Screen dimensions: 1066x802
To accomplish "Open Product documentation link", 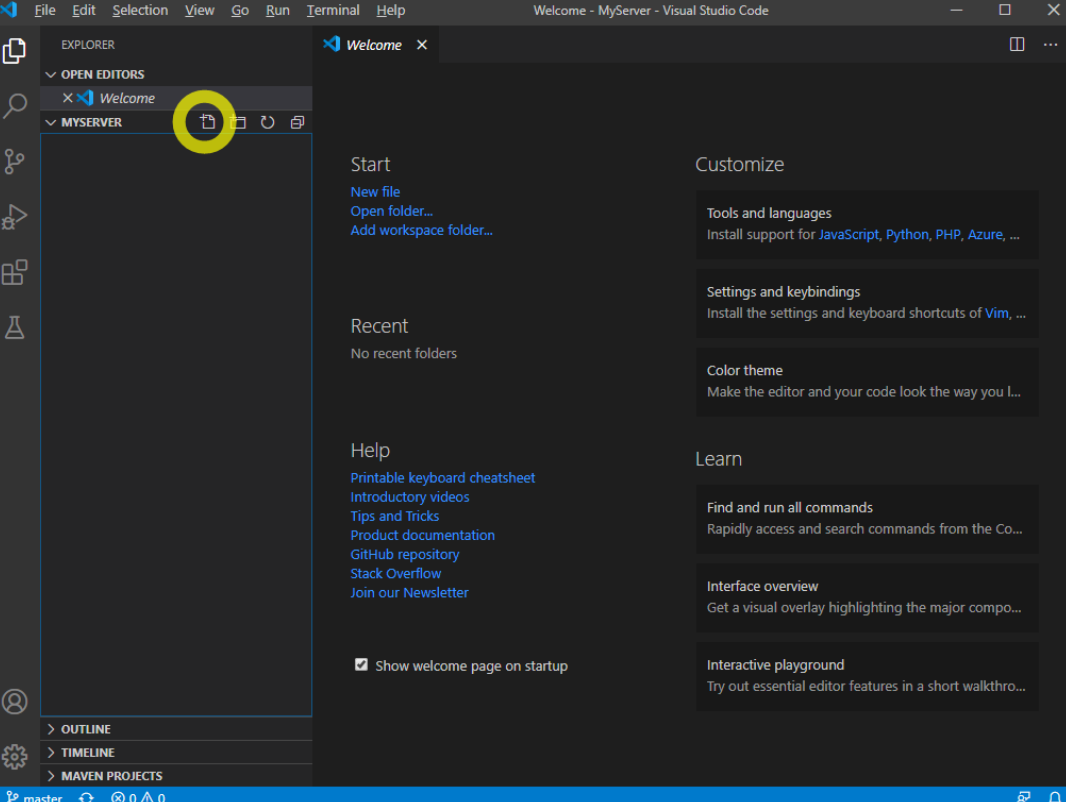I will pos(423,535).
